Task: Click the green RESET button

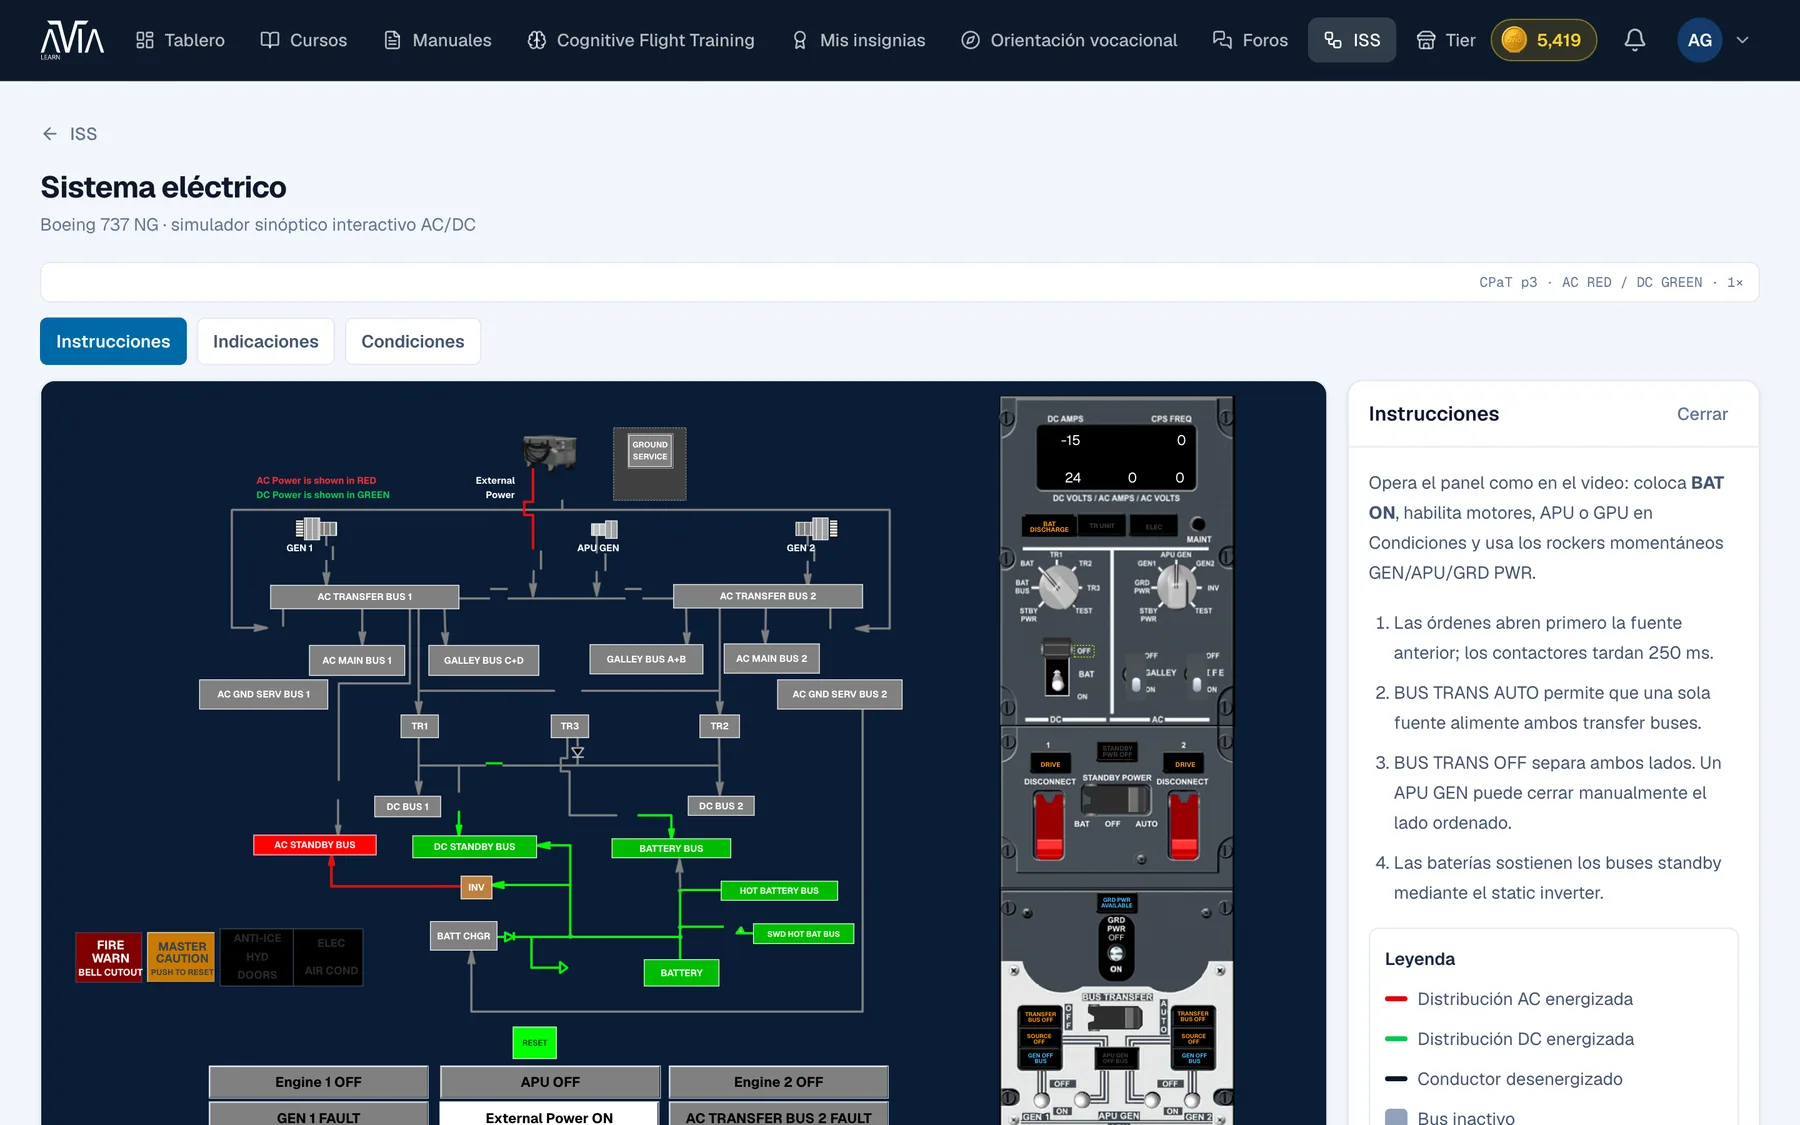Action: [534, 1042]
